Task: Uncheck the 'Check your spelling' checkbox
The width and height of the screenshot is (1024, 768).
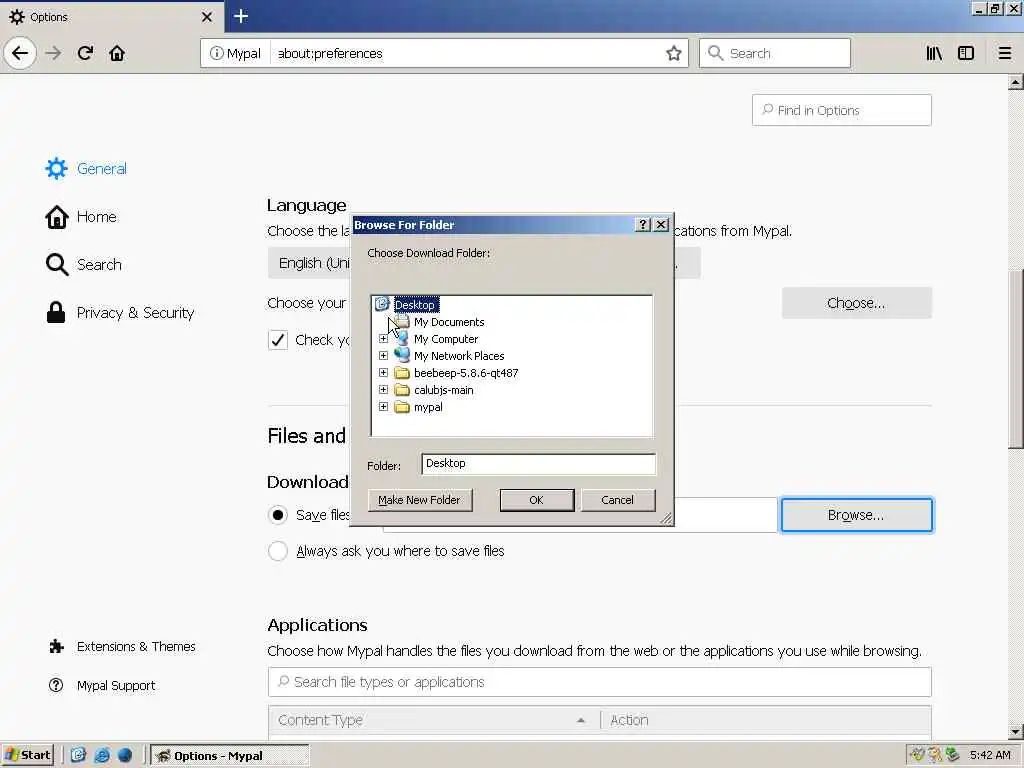Action: (278, 340)
